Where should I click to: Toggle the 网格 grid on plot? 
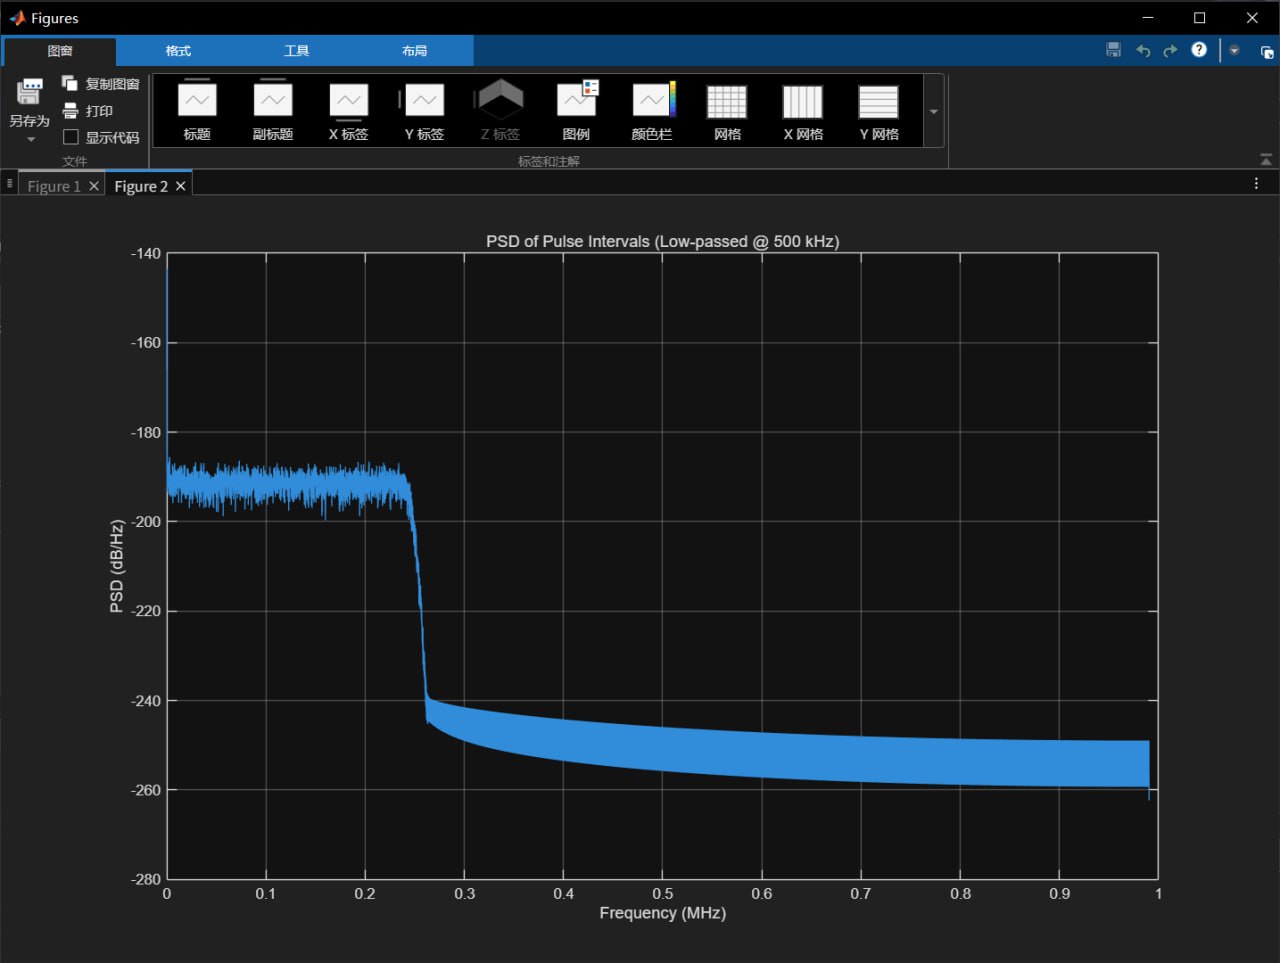coord(727,102)
